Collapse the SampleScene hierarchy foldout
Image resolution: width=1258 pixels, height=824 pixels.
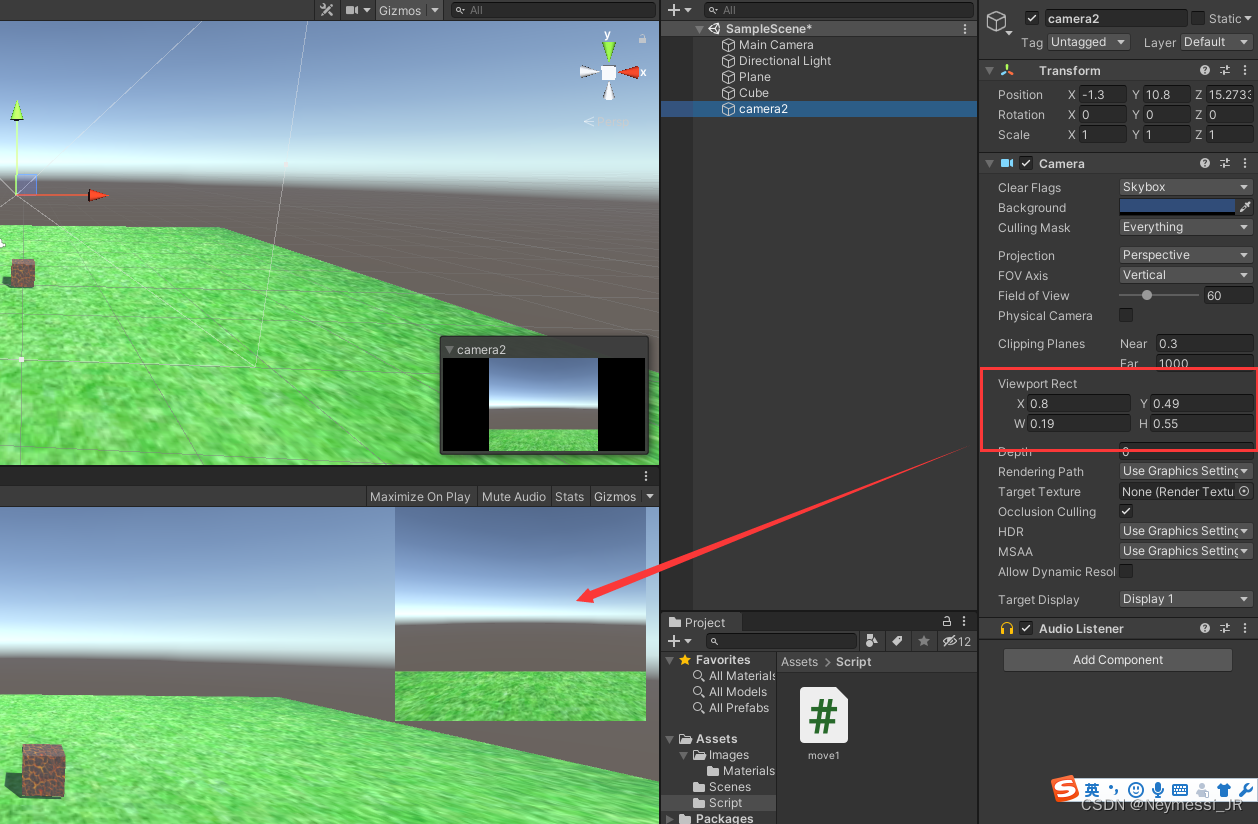pyautogui.click(x=699, y=29)
